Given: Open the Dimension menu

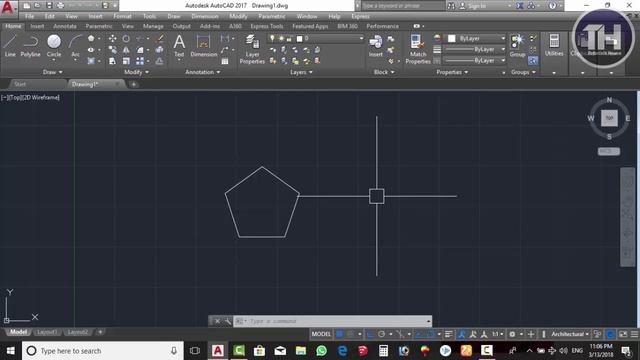Looking at the screenshot, I should (x=205, y=16).
